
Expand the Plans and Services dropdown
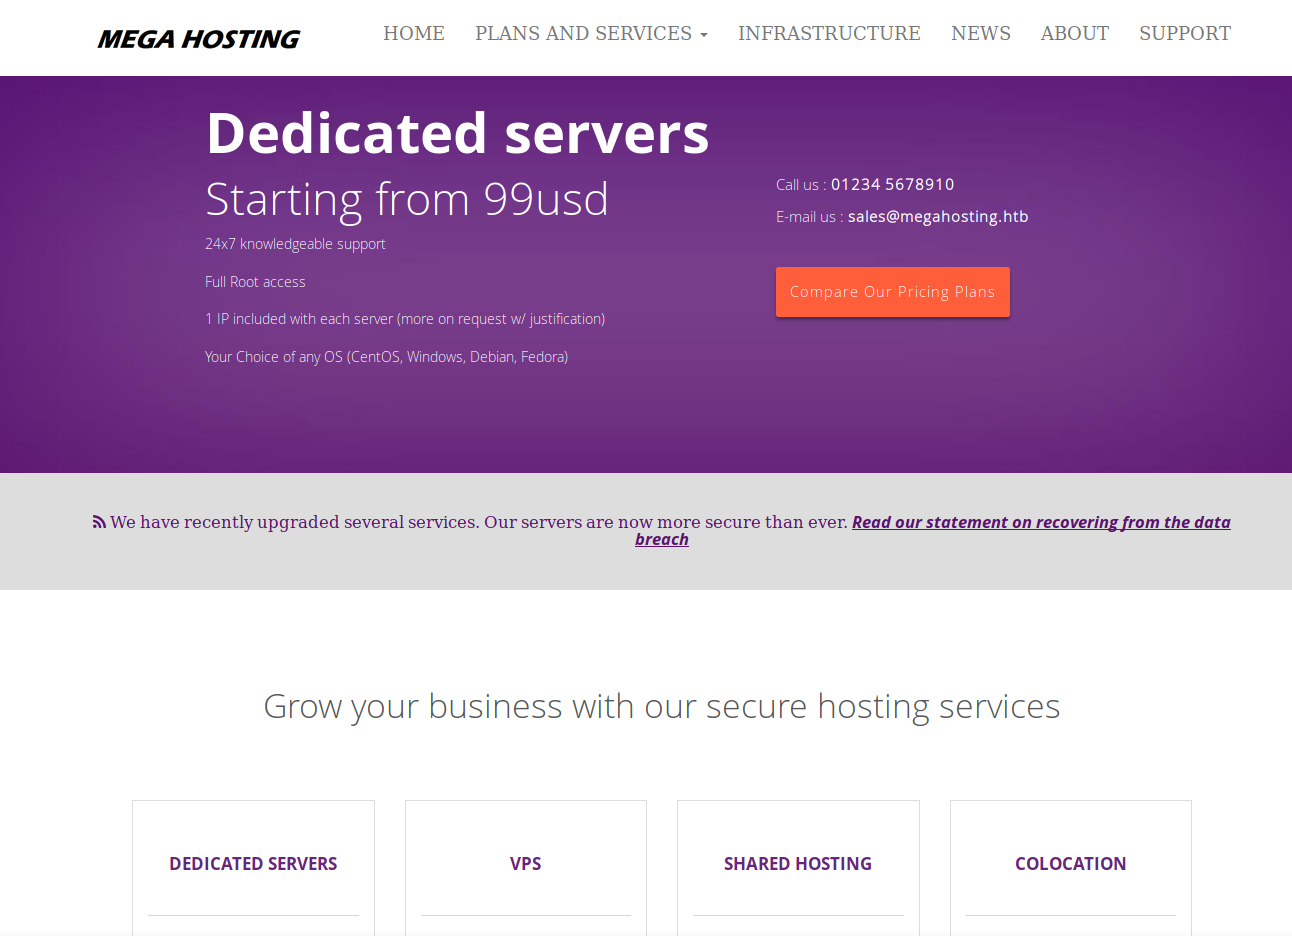[x=590, y=33]
